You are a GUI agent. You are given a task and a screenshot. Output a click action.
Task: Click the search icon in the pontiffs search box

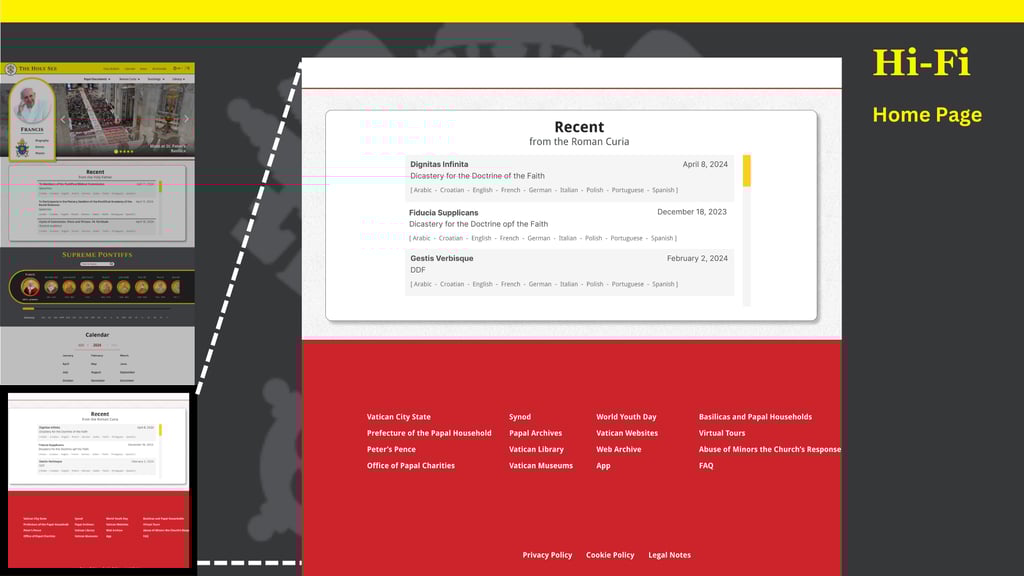(112, 264)
